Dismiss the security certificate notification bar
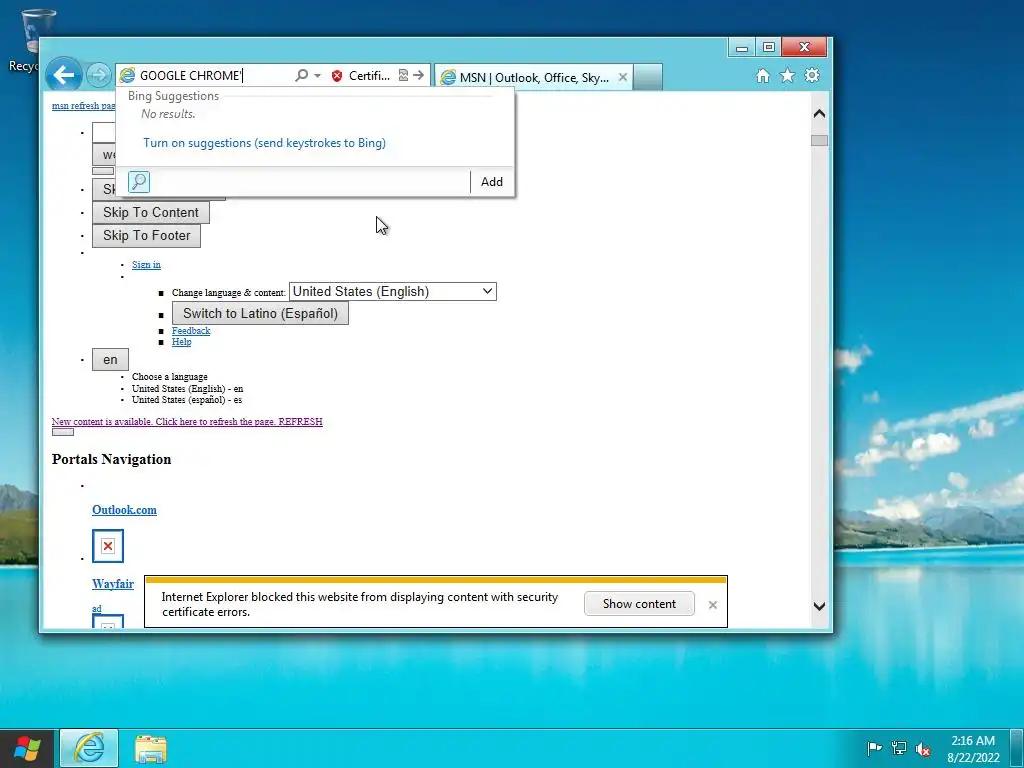The width and height of the screenshot is (1024, 768). (712, 605)
